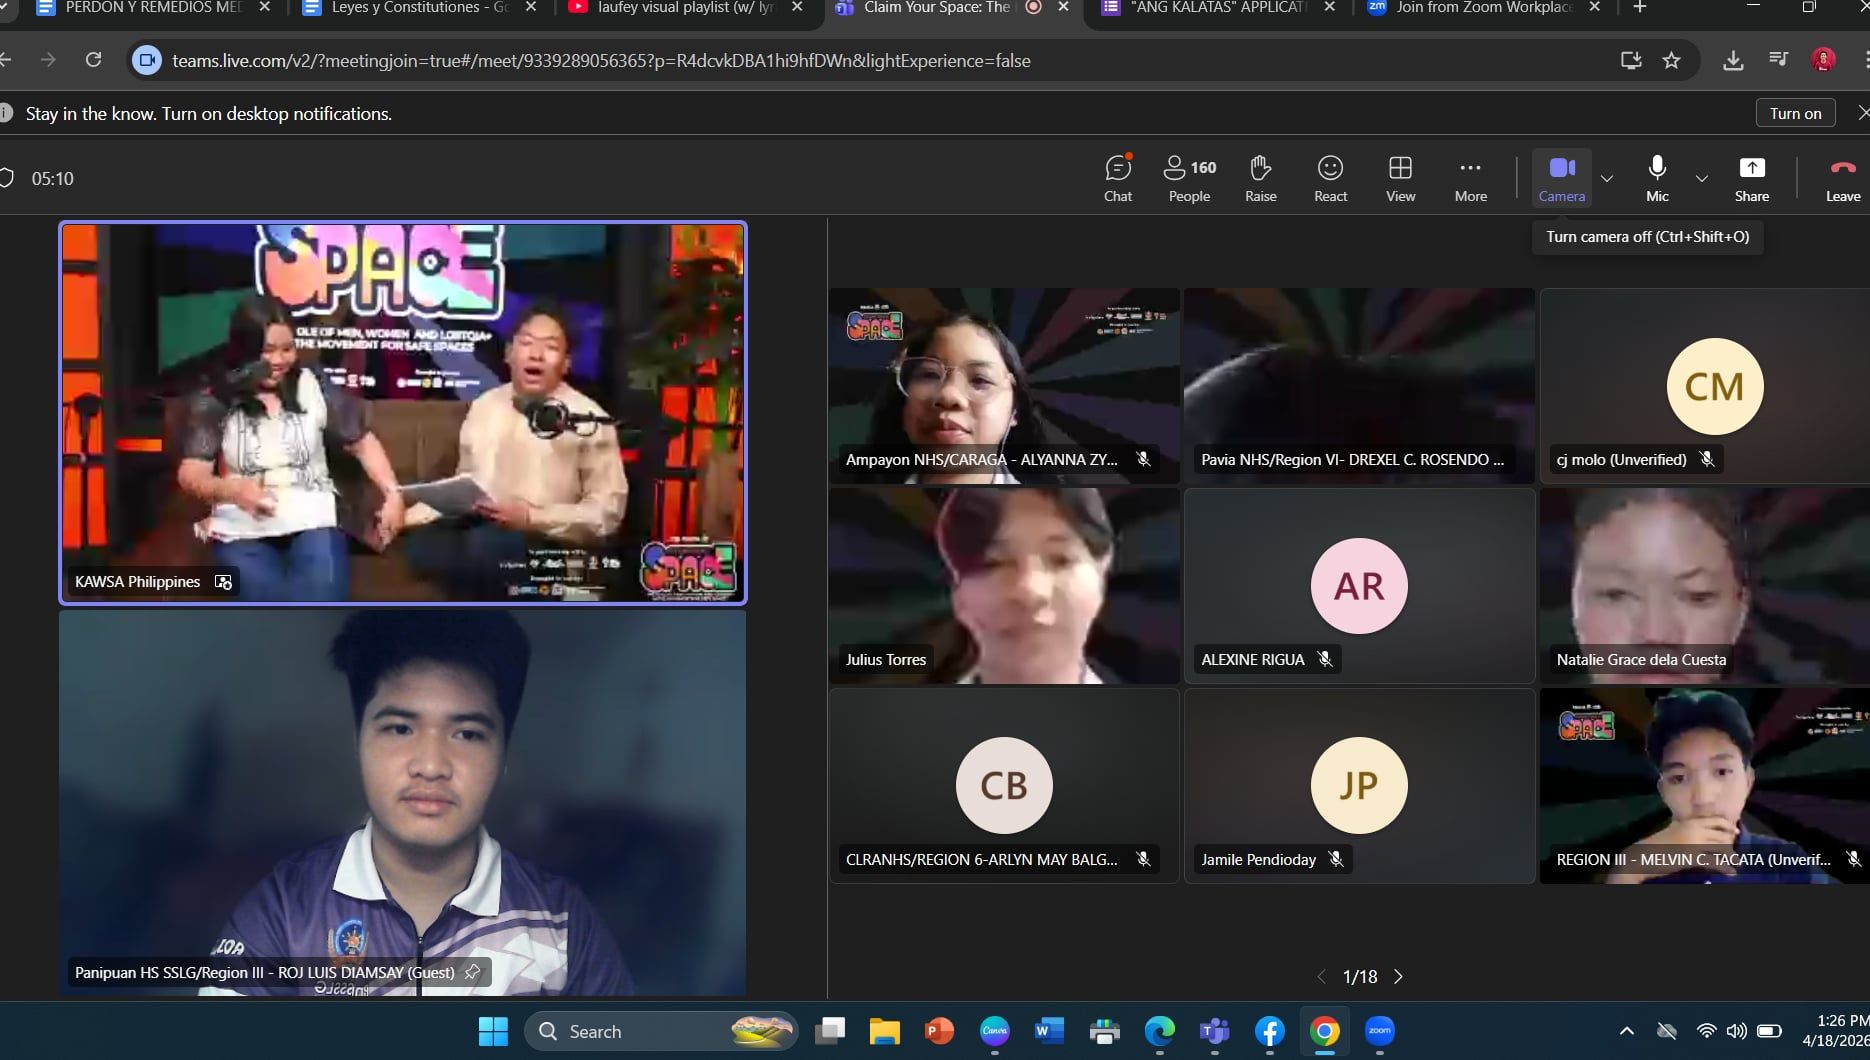Turn on desktop notifications

[x=1796, y=113]
